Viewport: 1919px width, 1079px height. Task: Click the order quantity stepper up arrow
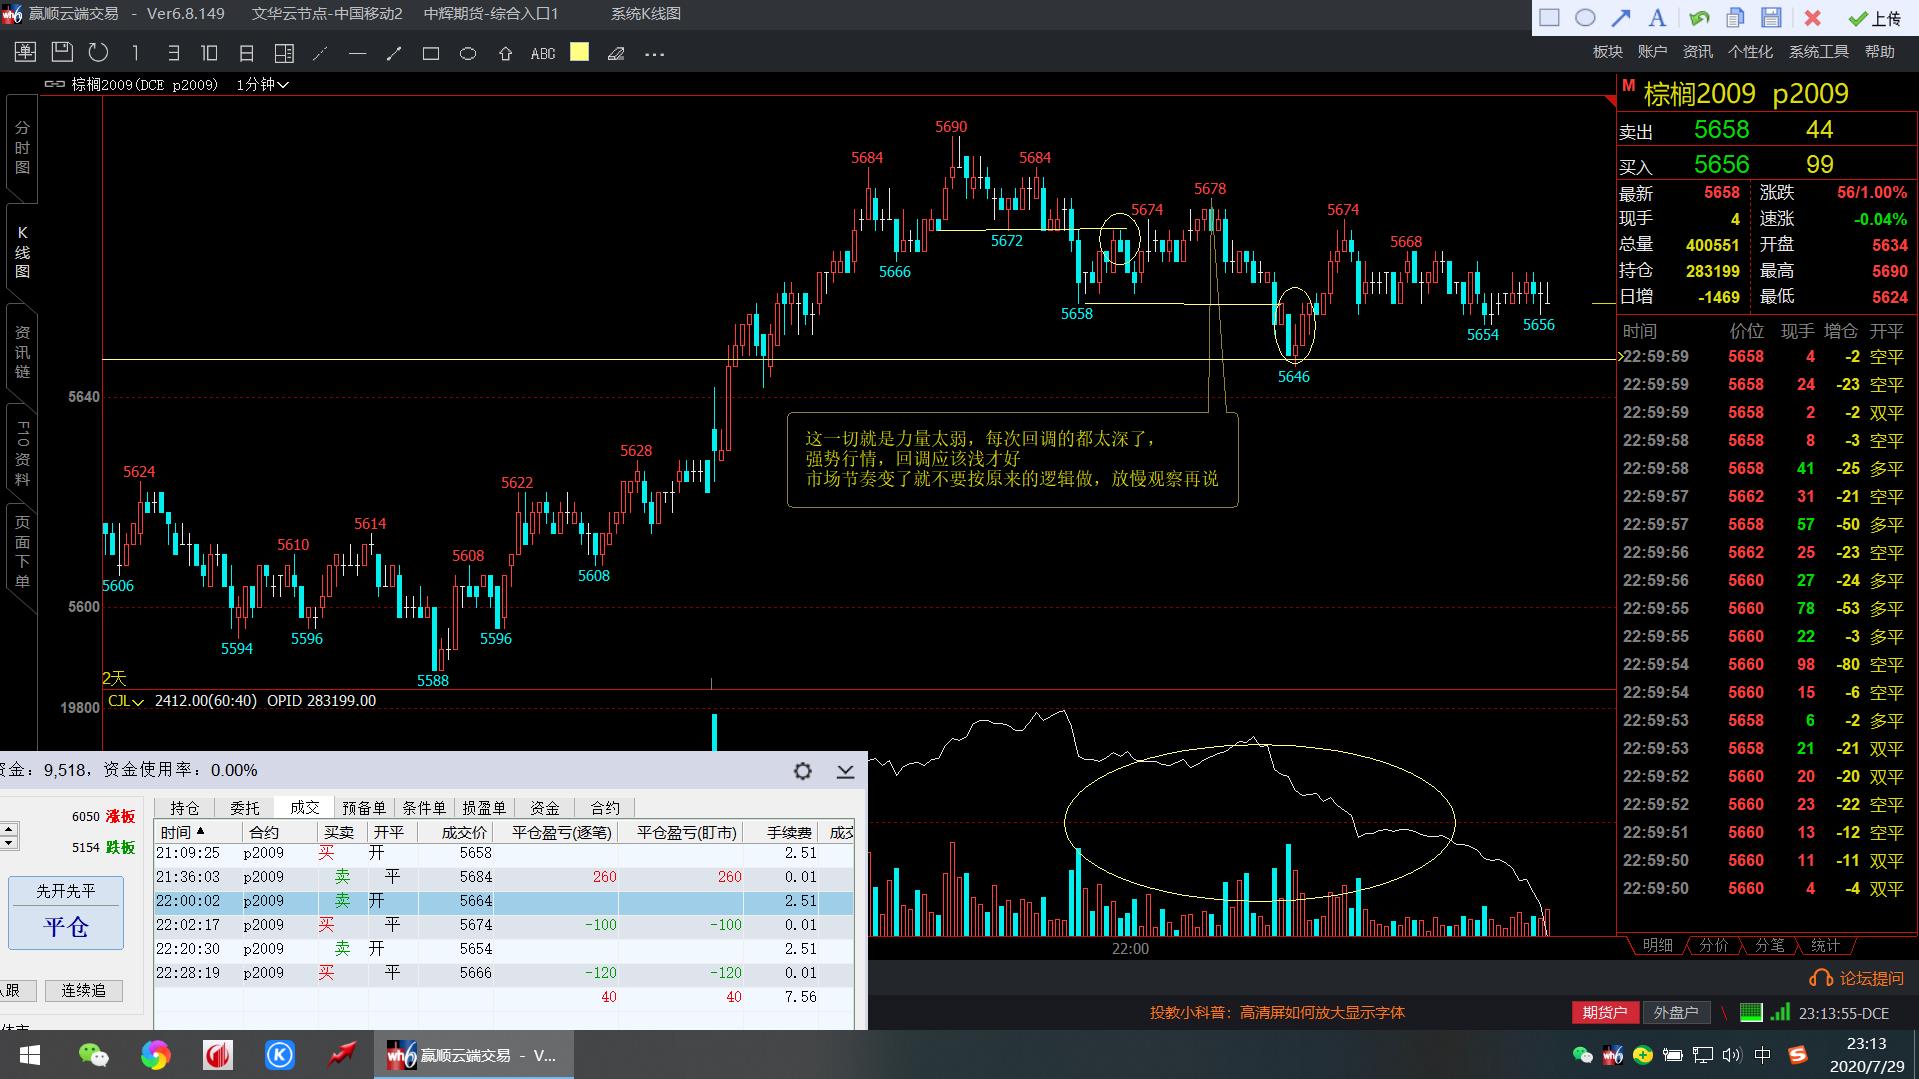click(9, 829)
